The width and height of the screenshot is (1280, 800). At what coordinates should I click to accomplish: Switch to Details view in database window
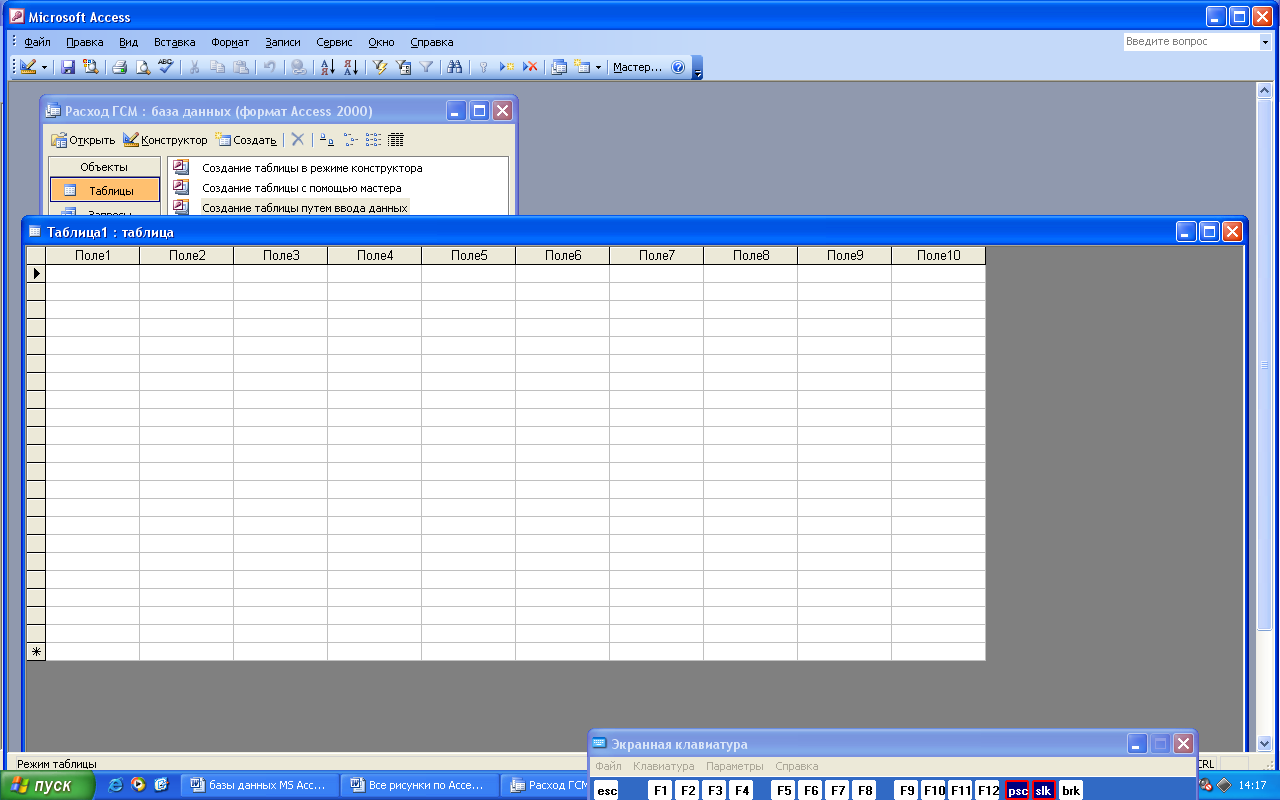(396, 140)
